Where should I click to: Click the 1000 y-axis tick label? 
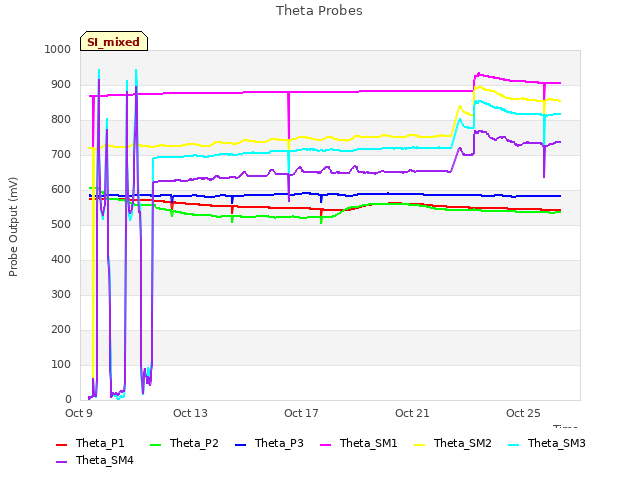(58, 49)
